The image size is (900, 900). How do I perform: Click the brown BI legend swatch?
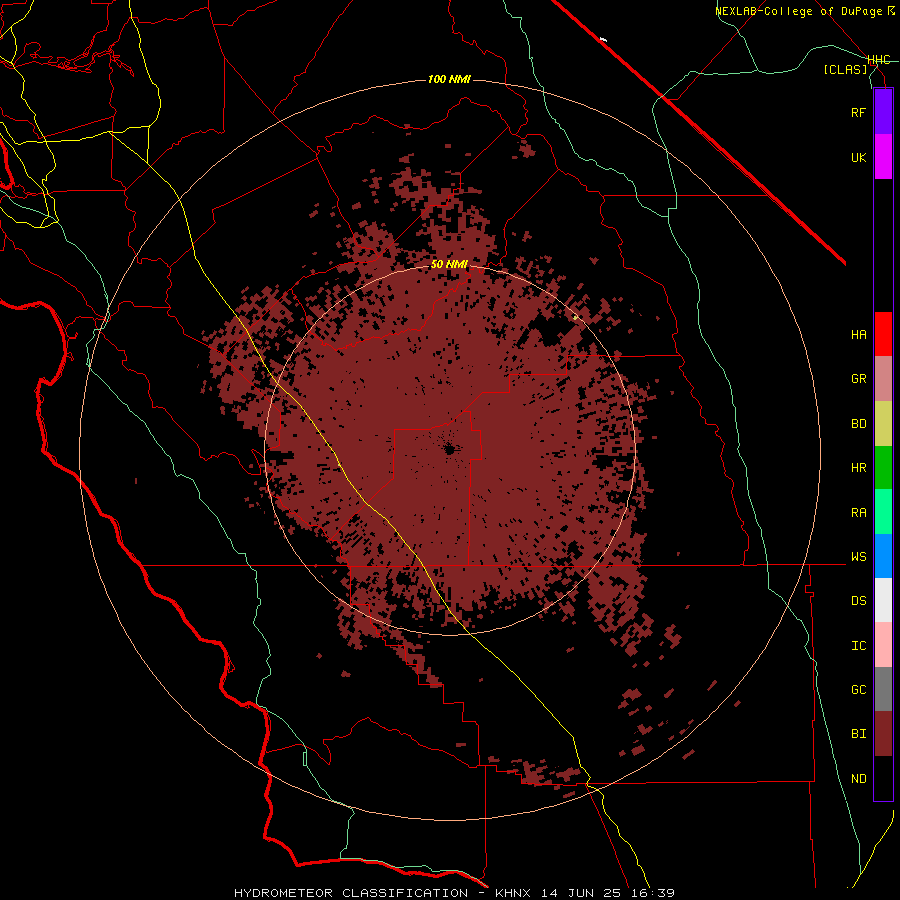point(883,734)
